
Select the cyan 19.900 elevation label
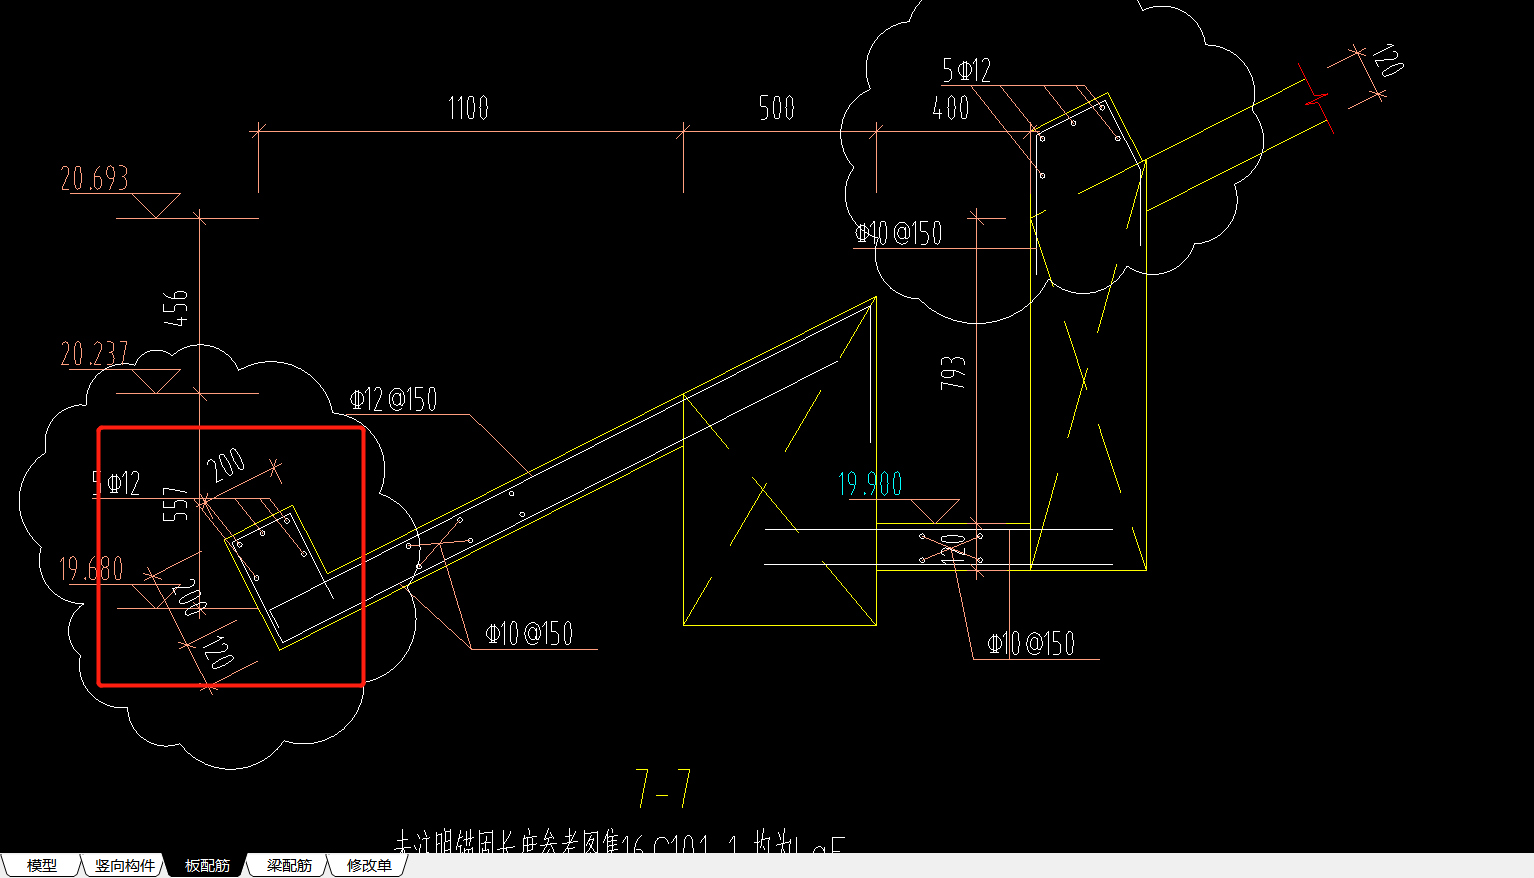[870, 484]
